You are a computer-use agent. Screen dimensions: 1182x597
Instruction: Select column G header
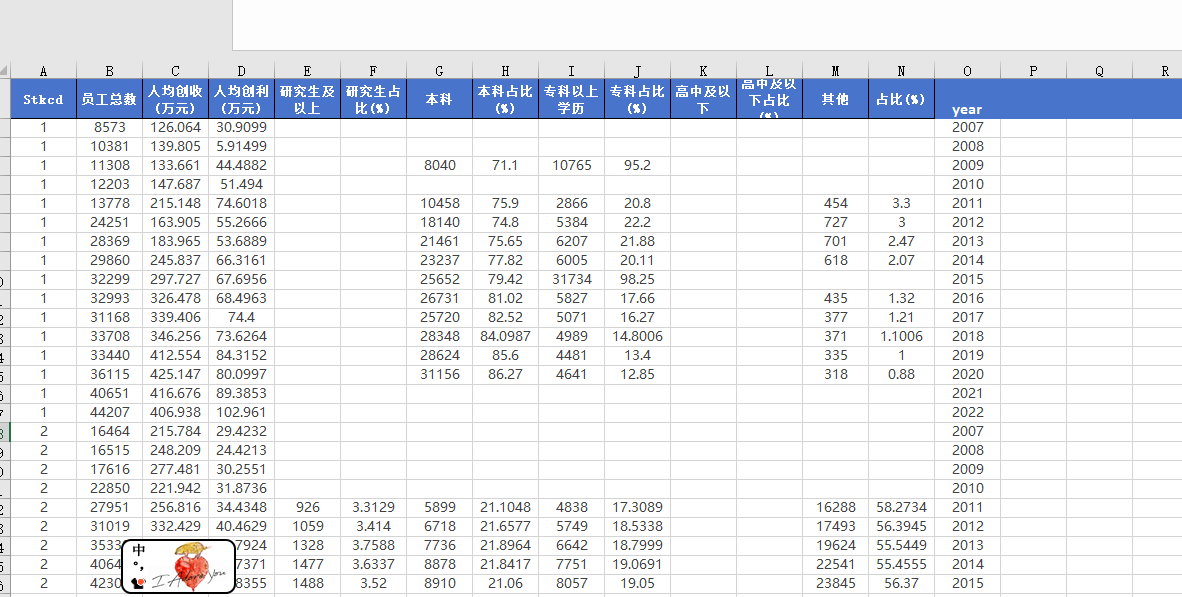point(439,71)
